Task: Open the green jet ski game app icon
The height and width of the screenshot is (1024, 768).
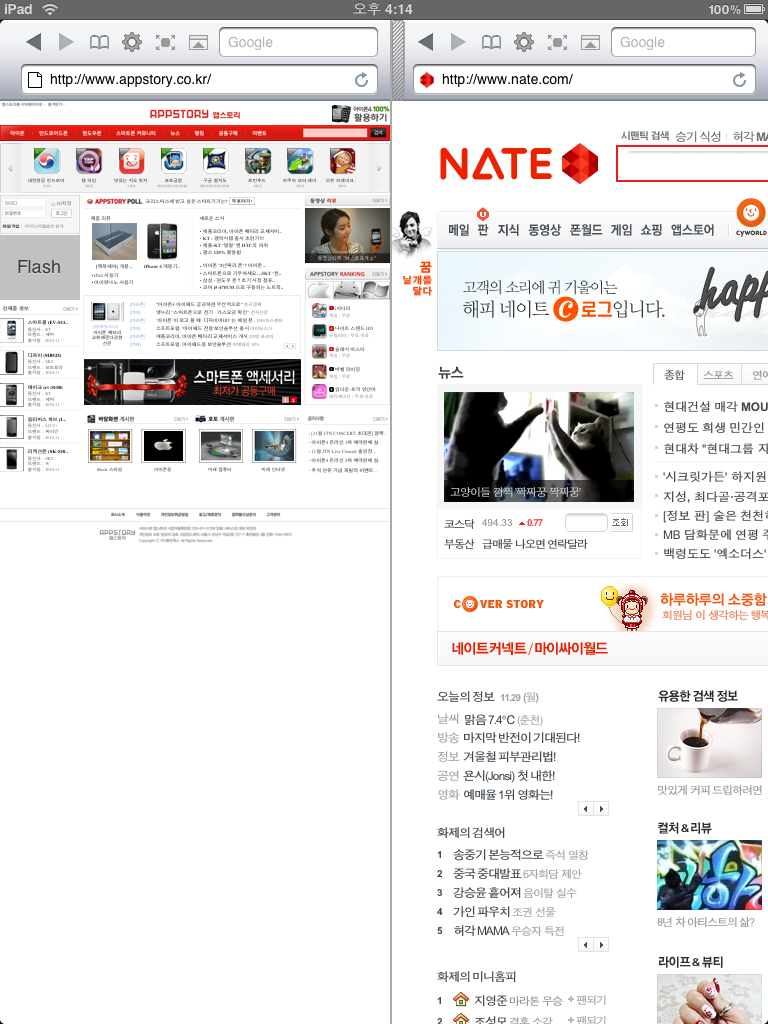Action: click(300, 161)
